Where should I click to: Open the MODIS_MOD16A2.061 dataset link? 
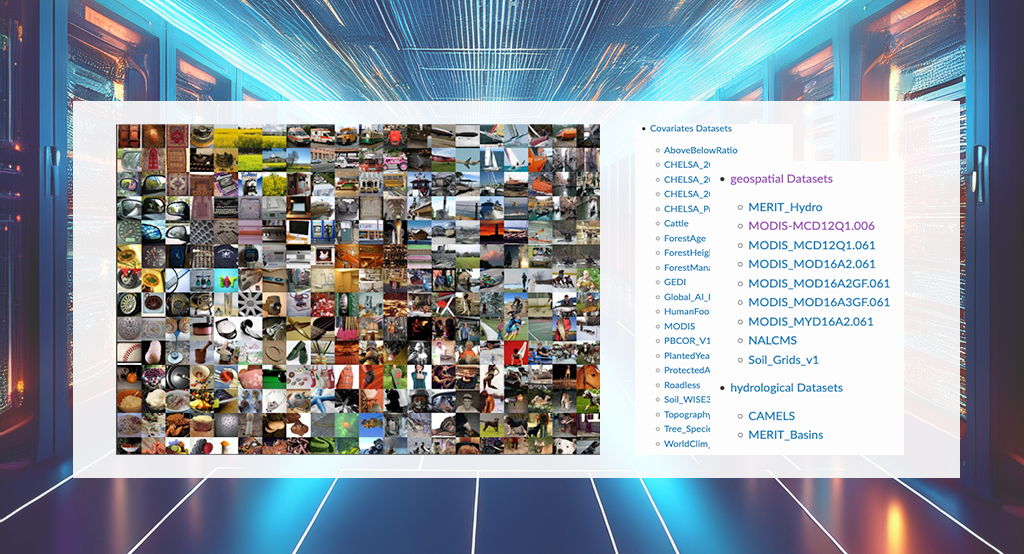click(x=812, y=265)
